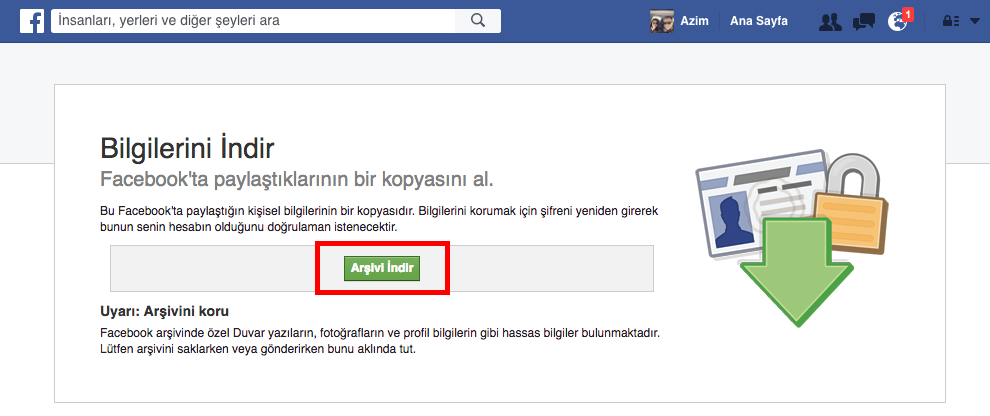Click the Arşivi İndir button

click(382, 268)
